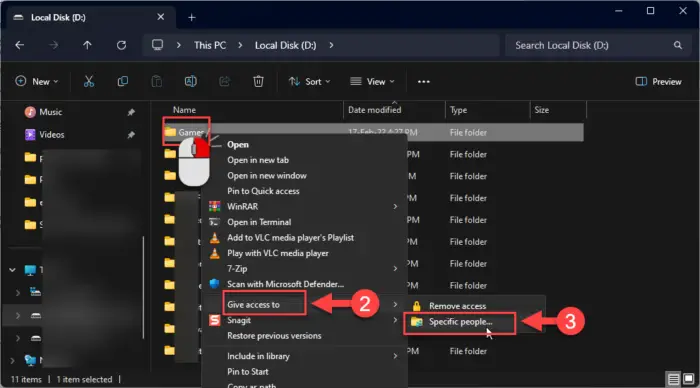Expand chevron after This PC in breadcrumb
The image size is (700, 388).
click(x=240, y=45)
